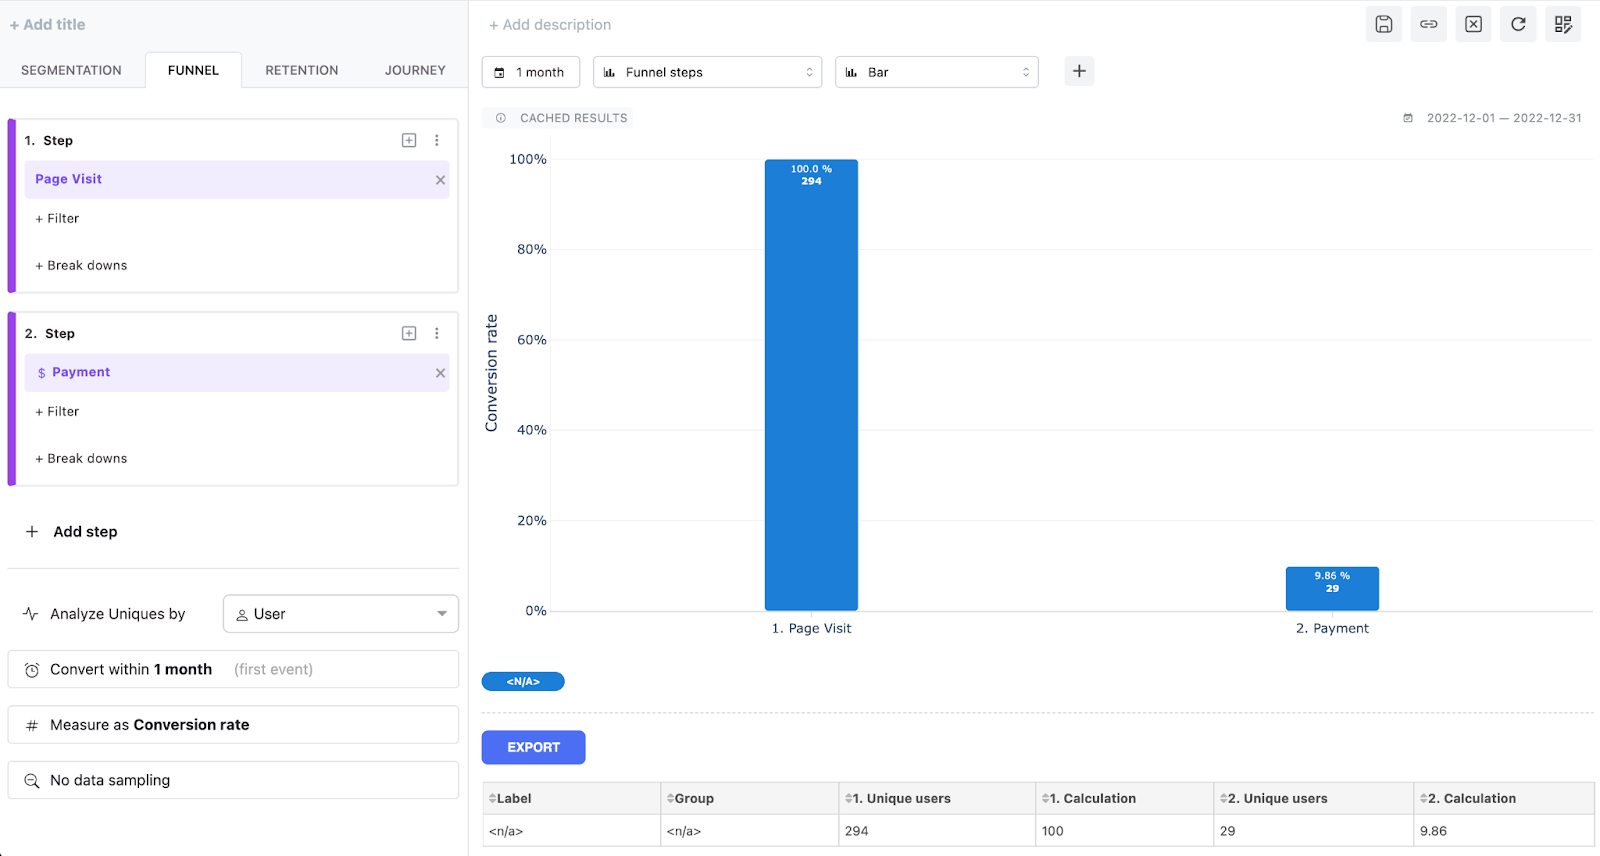Toggle the <N/A> legend series pill
Image resolution: width=1600 pixels, height=856 pixels.
click(x=523, y=682)
